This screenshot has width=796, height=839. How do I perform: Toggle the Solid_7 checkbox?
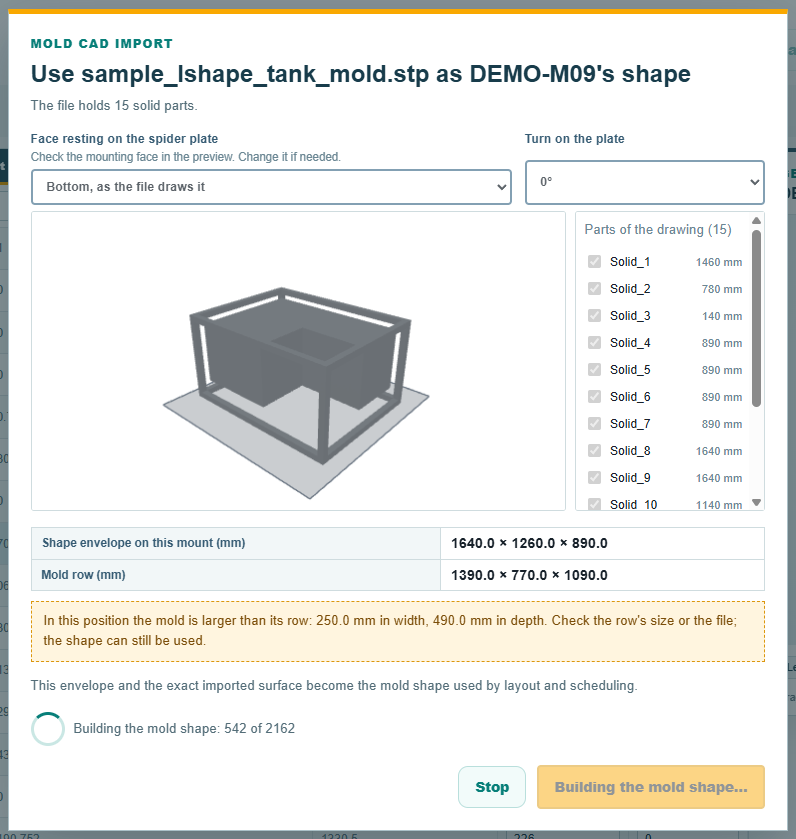click(594, 424)
